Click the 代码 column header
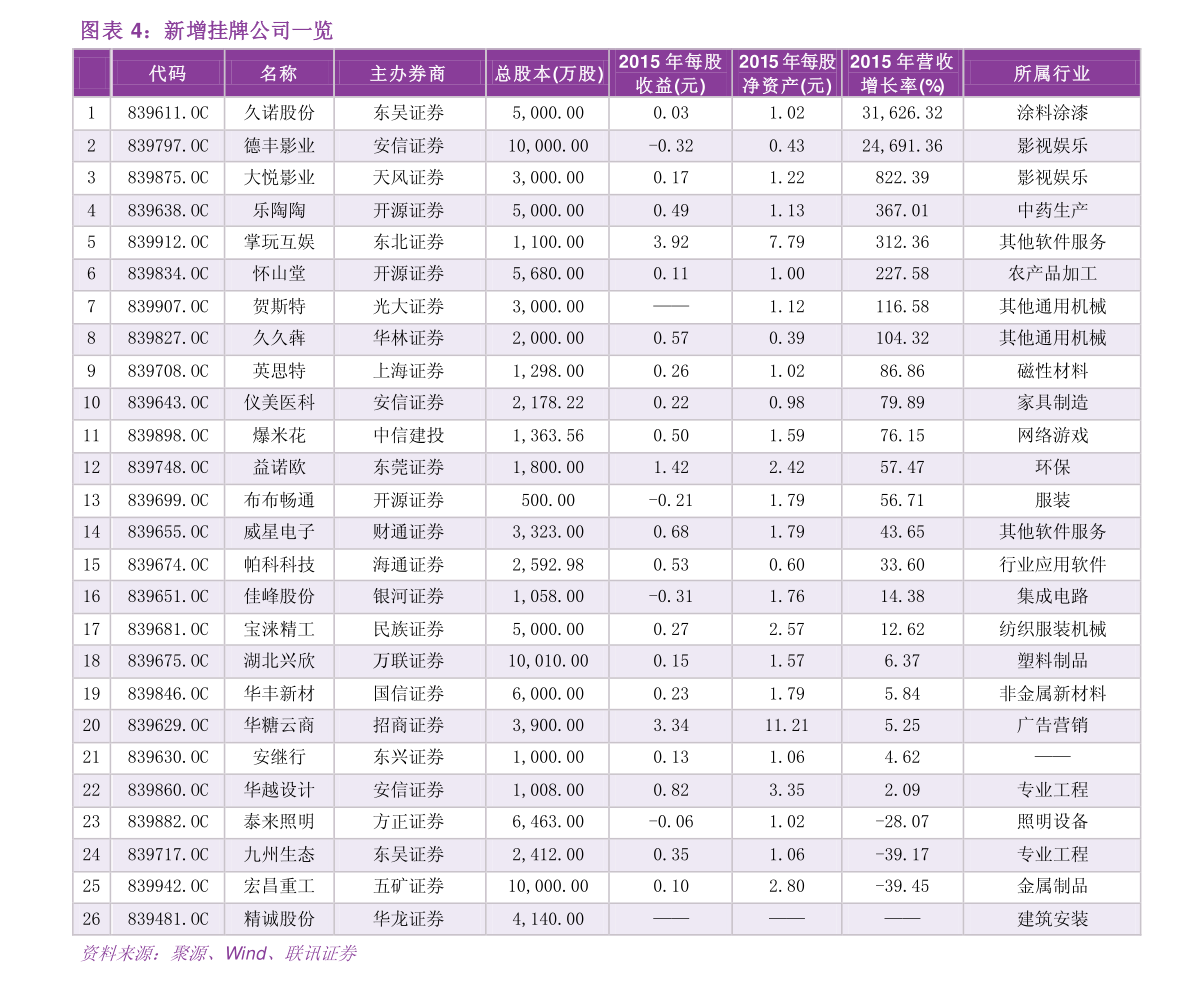Image resolution: width=1191 pixels, height=984 pixels. coord(167,73)
